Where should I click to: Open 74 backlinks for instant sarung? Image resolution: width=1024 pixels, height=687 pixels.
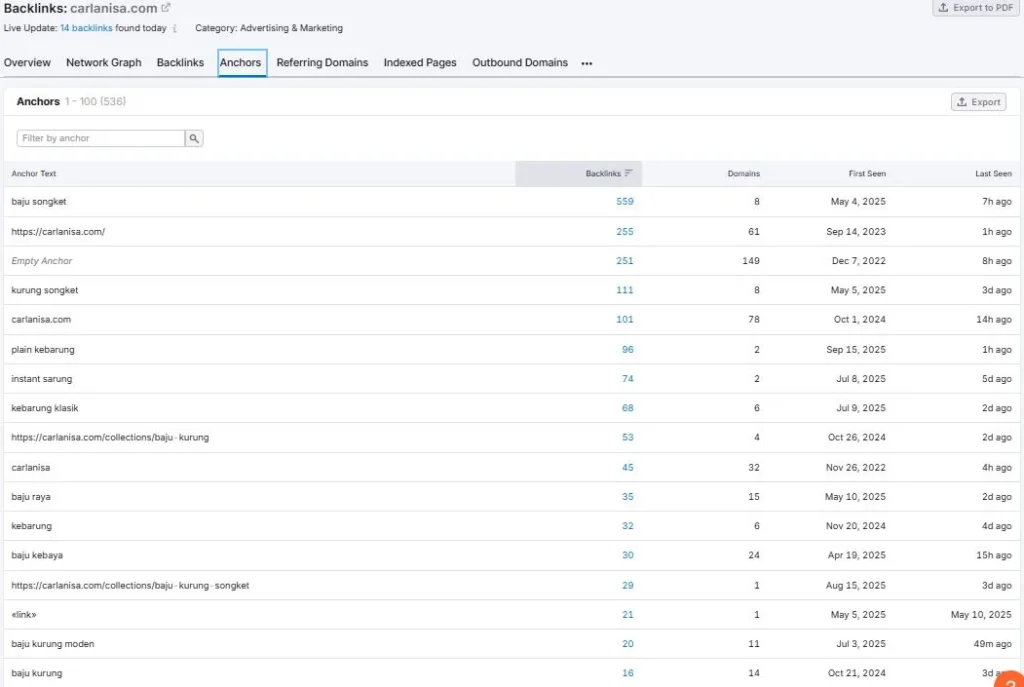[x=628, y=379]
